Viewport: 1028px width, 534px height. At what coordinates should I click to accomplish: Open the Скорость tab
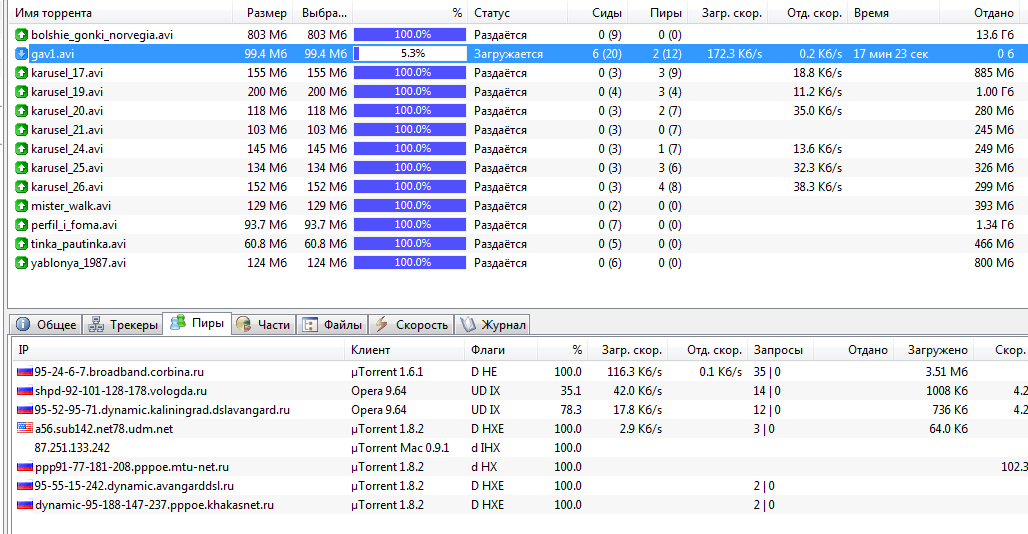412,324
